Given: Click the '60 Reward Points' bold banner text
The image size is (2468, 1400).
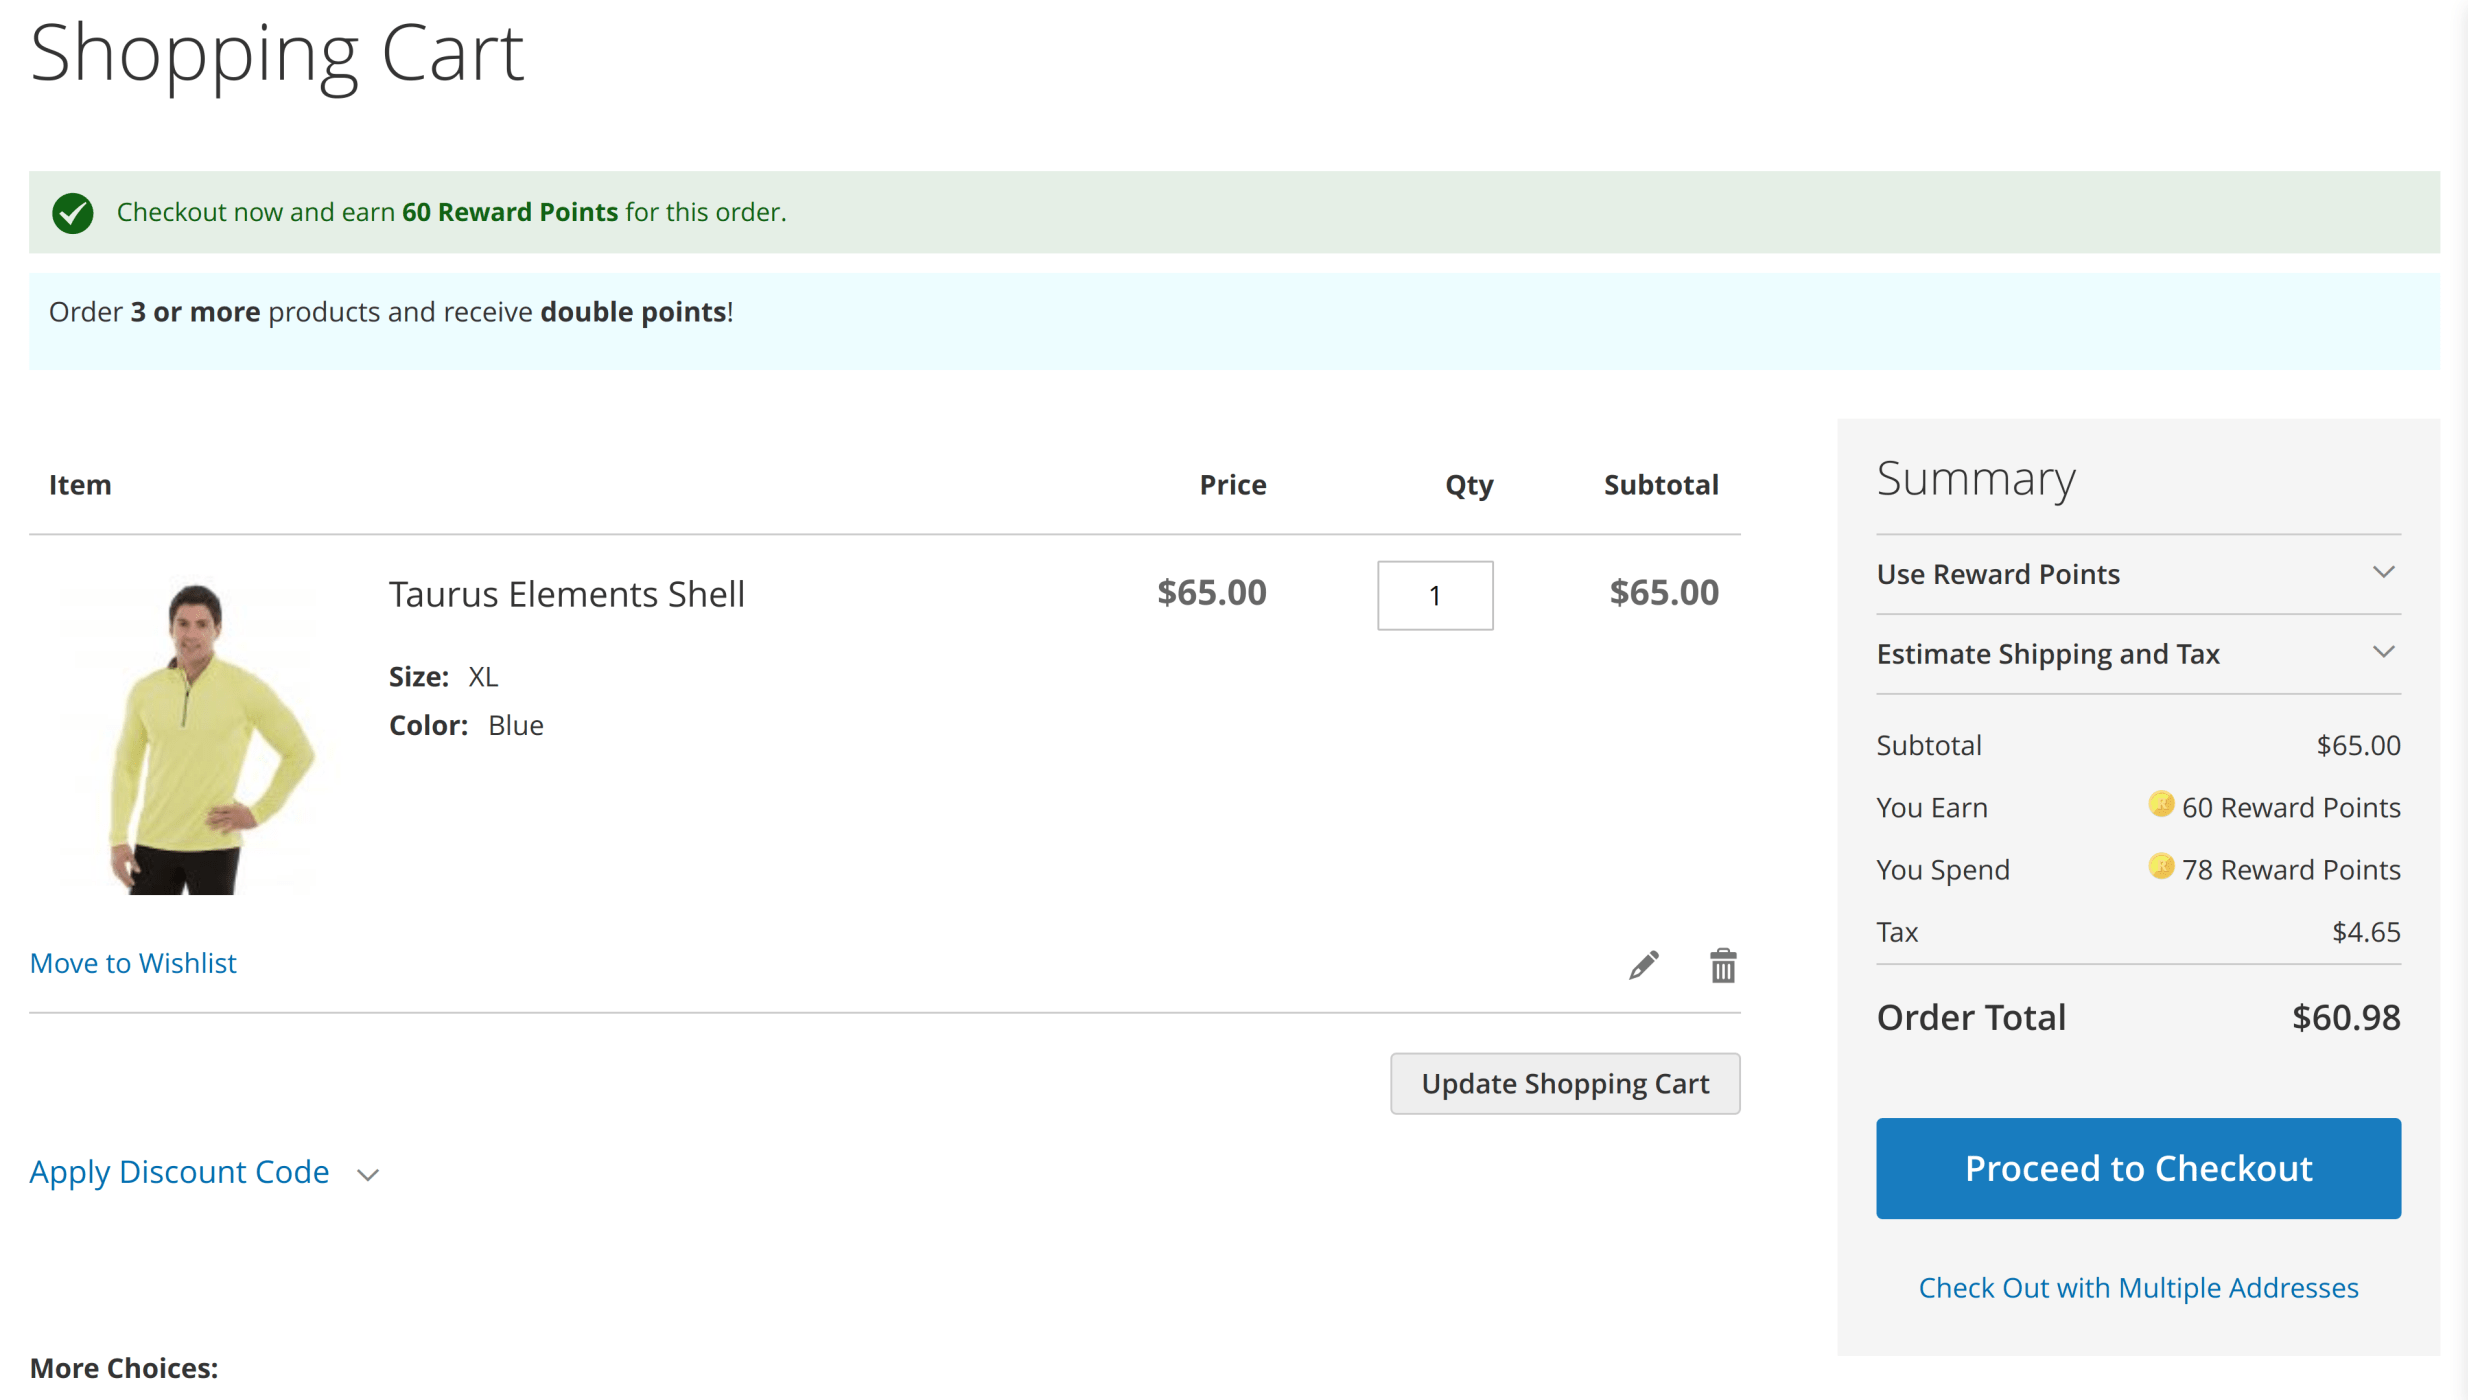Looking at the screenshot, I should (510, 212).
